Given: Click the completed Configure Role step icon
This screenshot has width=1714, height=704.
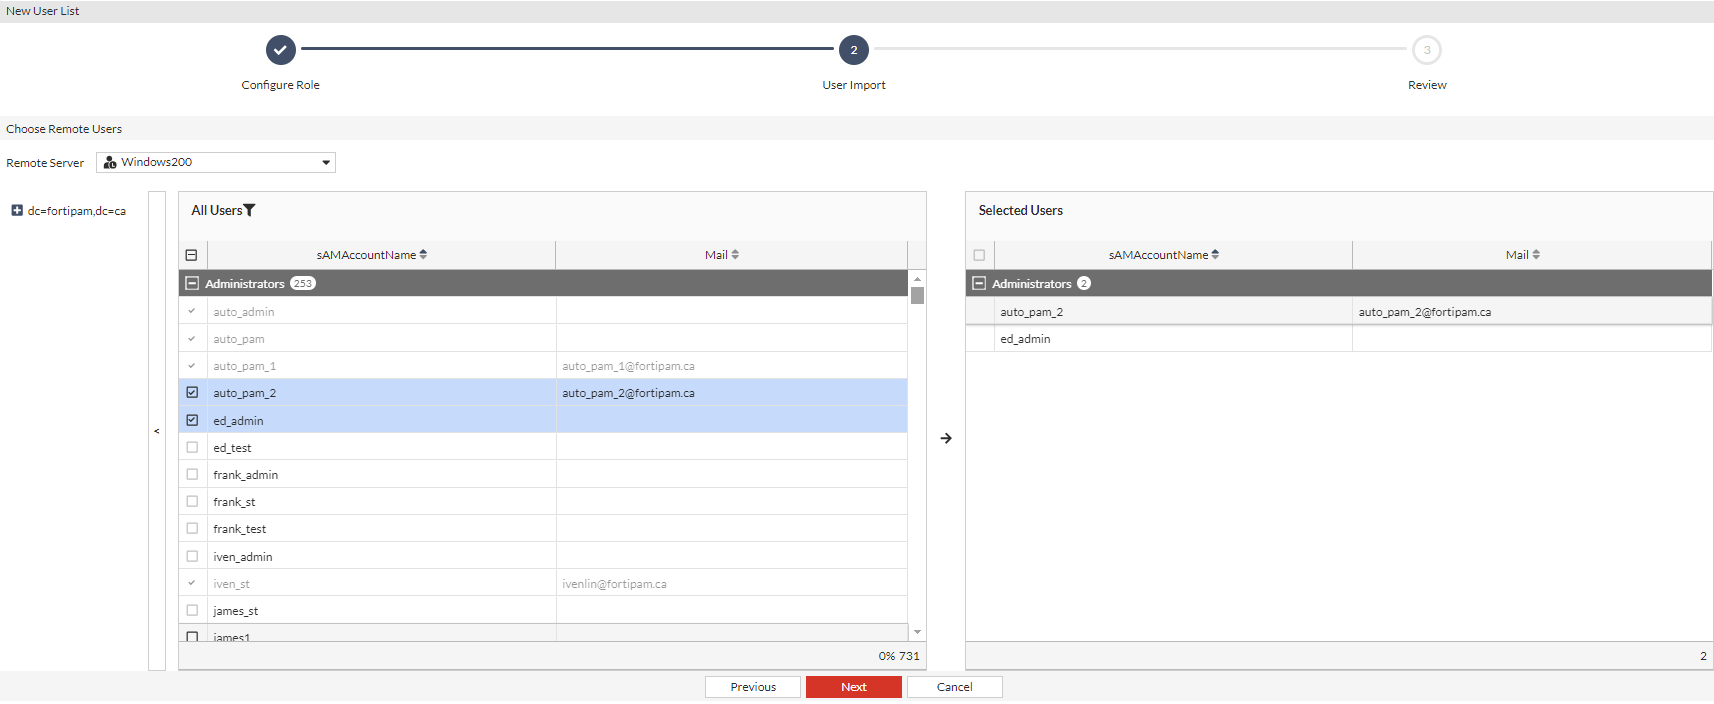Looking at the screenshot, I should point(281,49).
